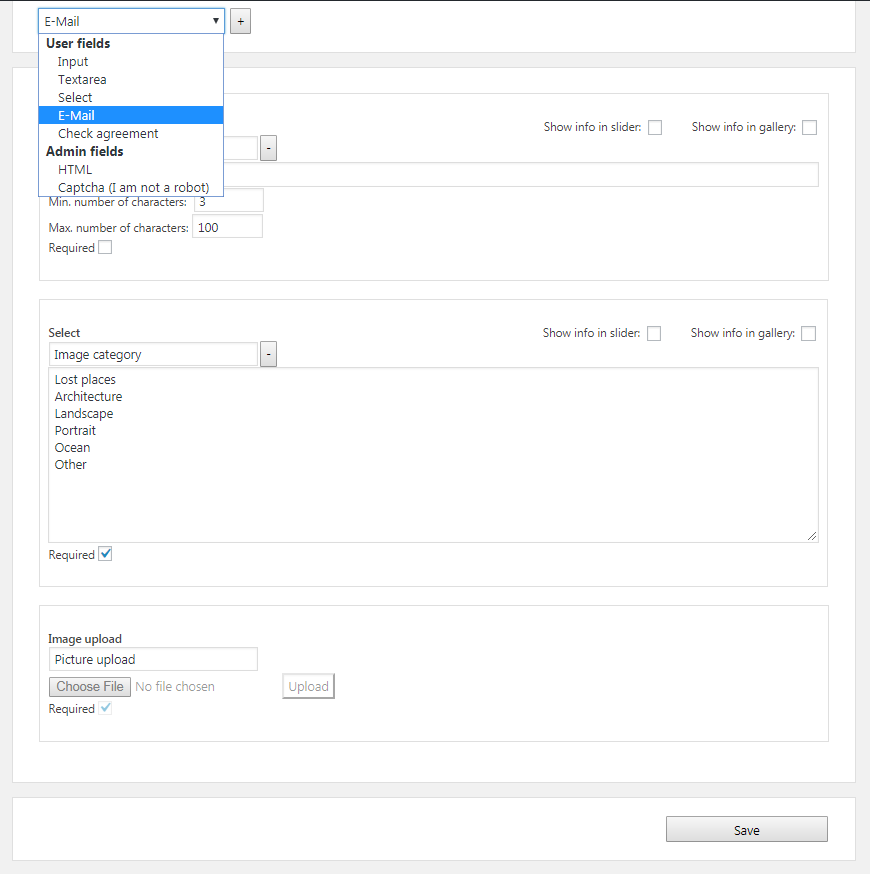Collapse the E-Mail field type dropdown
Viewport: 870px width, 874px height.
[131, 21]
